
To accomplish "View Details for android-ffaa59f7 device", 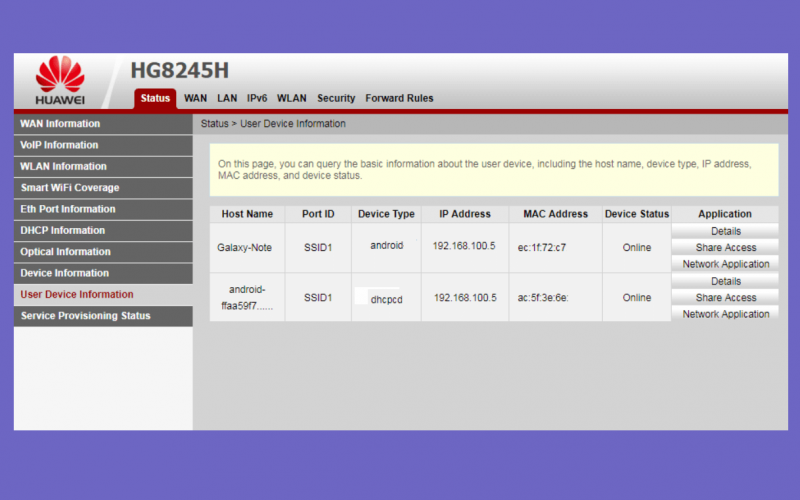I will pos(726,281).
